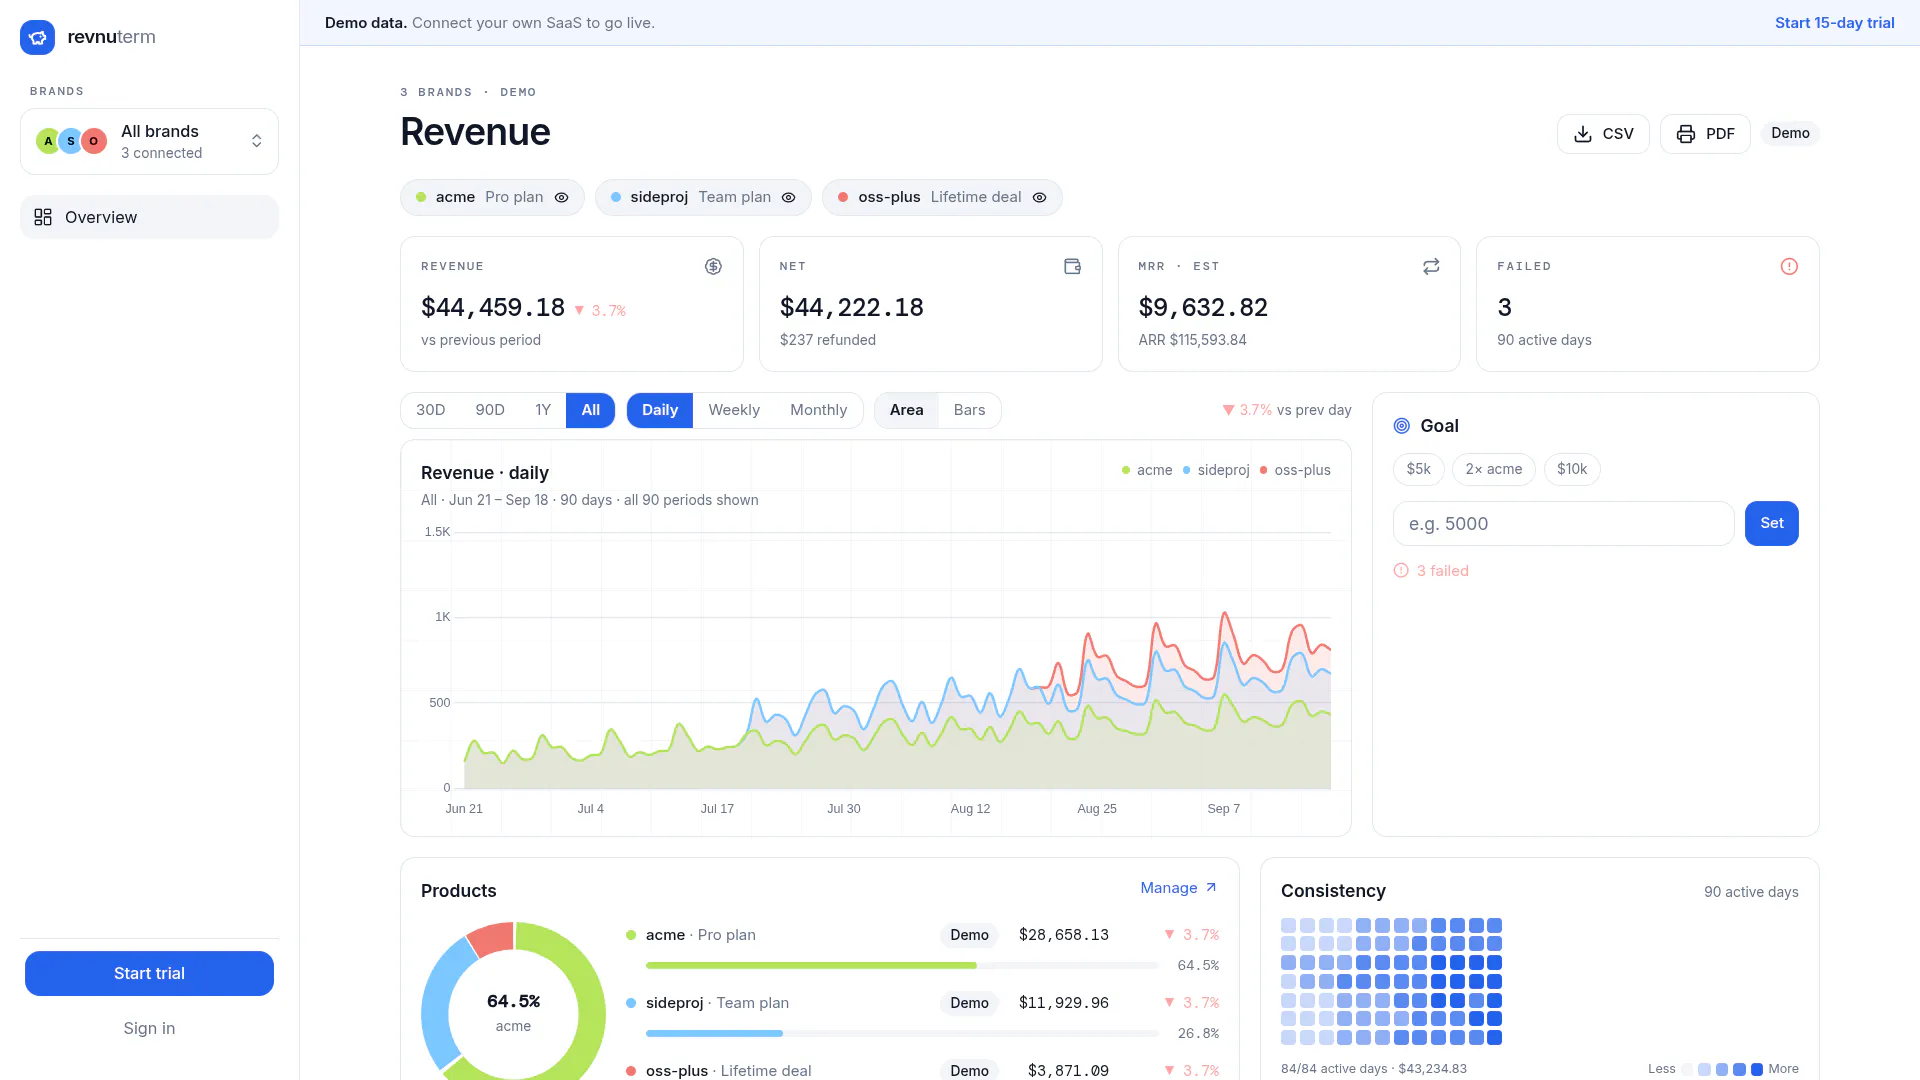Toggle oss-plus Lifetime deal visibility eye
Viewport: 1920px width, 1080px height.
(1040, 197)
